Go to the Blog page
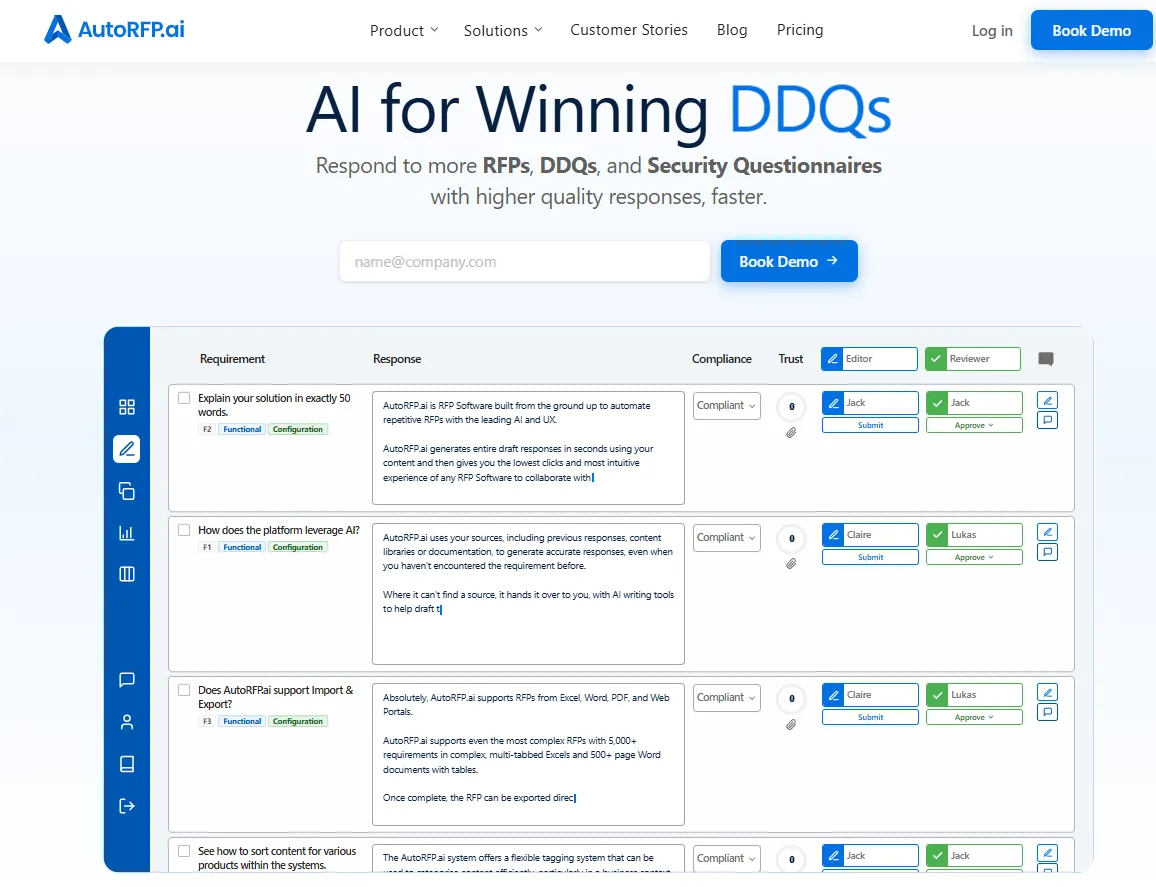1156x887 pixels. (732, 29)
